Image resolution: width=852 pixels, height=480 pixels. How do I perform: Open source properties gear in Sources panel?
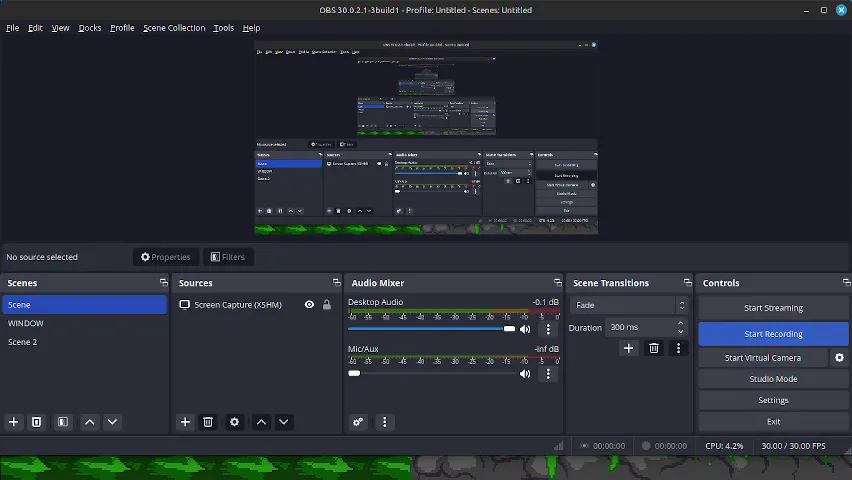tap(234, 422)
